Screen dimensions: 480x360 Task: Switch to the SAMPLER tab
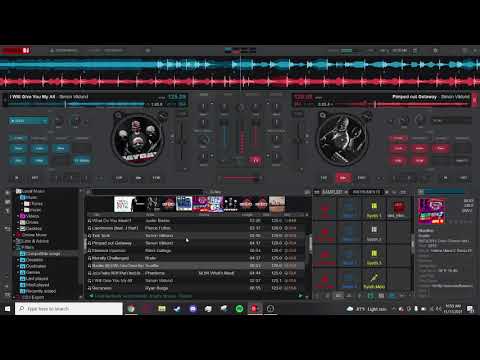coord(332,192)
